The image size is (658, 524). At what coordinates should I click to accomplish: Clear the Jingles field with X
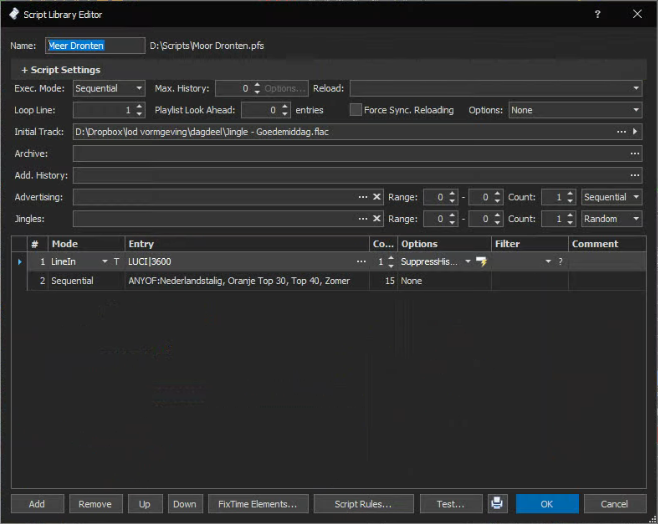tap(377, 219)
